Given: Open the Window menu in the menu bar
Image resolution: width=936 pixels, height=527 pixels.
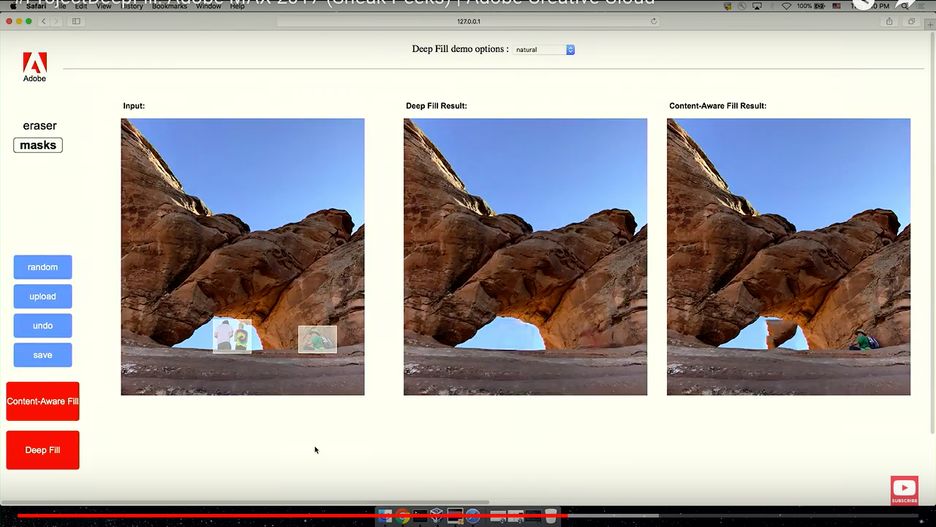Looking at the screenshot, I should [208, 7].
